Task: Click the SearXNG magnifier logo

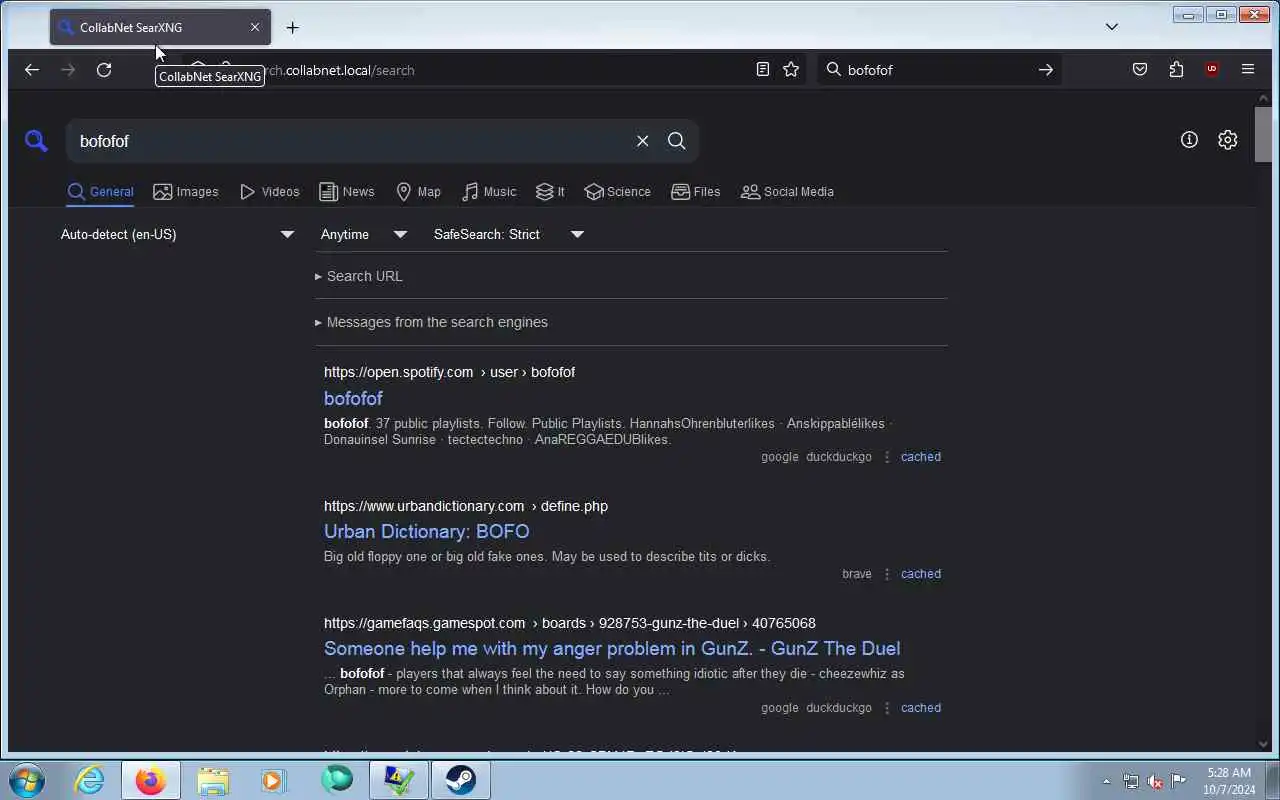Action: [36, 141]
